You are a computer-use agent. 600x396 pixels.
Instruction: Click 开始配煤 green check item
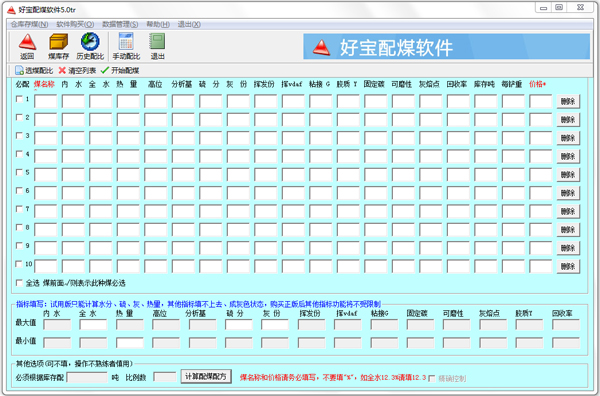point(120,70)
